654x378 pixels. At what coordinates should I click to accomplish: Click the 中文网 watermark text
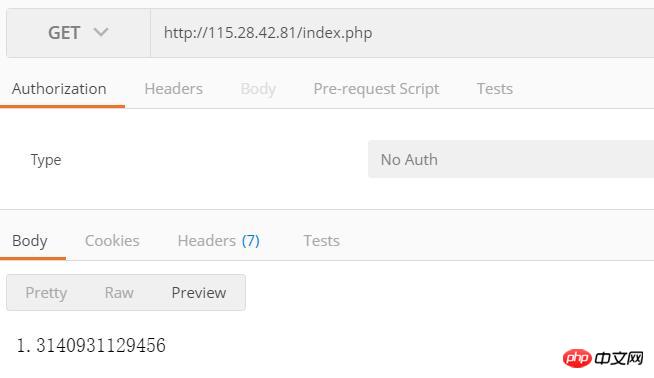click(619, 358)
